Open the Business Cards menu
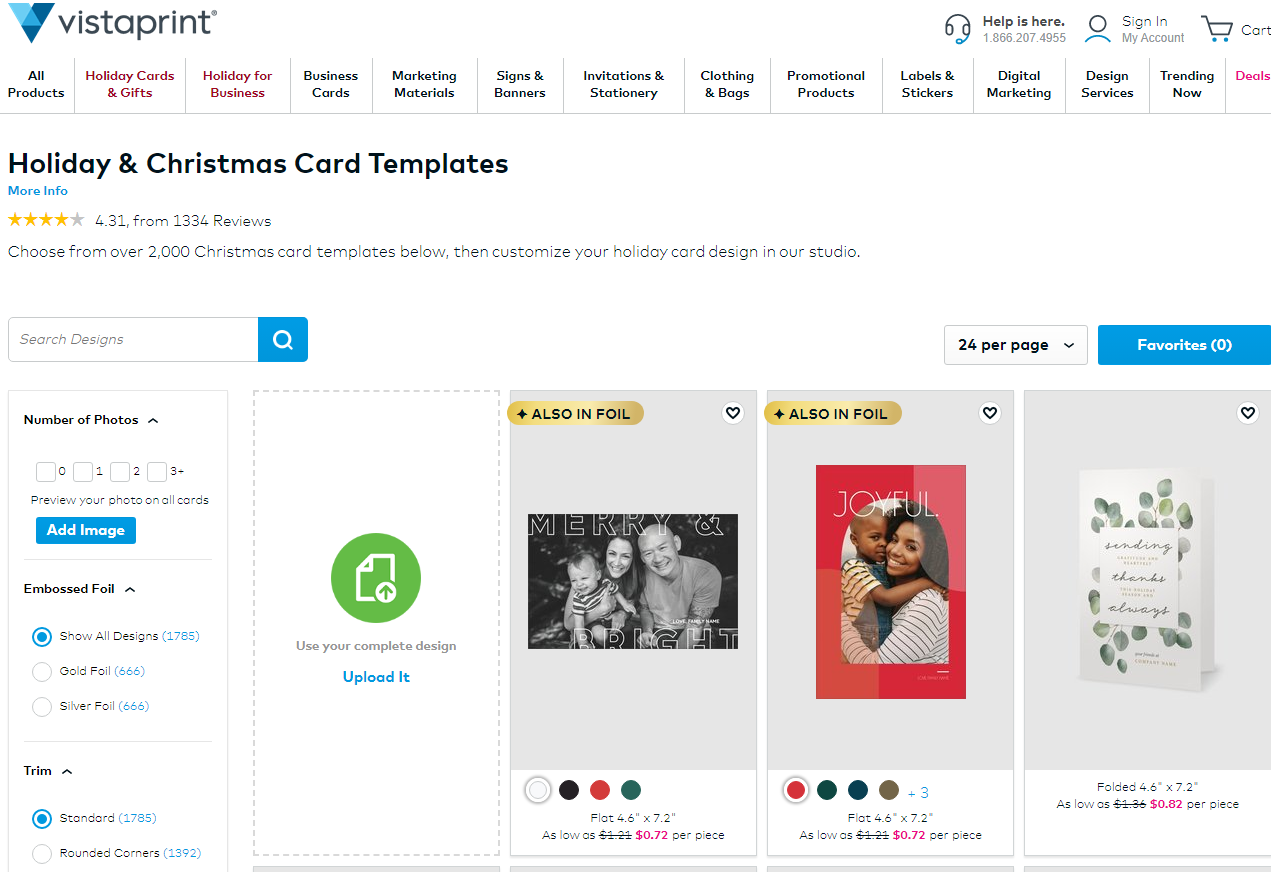Screen dimensions: 1271x872 point(331,84)
